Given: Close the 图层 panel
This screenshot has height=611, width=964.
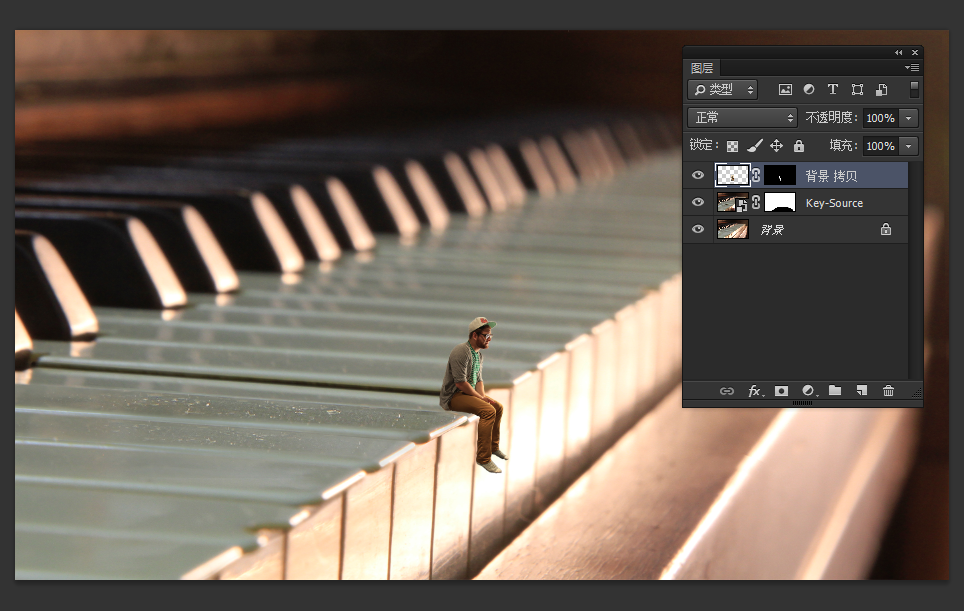Looking at the screenshot, I should pyautogui.click(x=915, y=53).
